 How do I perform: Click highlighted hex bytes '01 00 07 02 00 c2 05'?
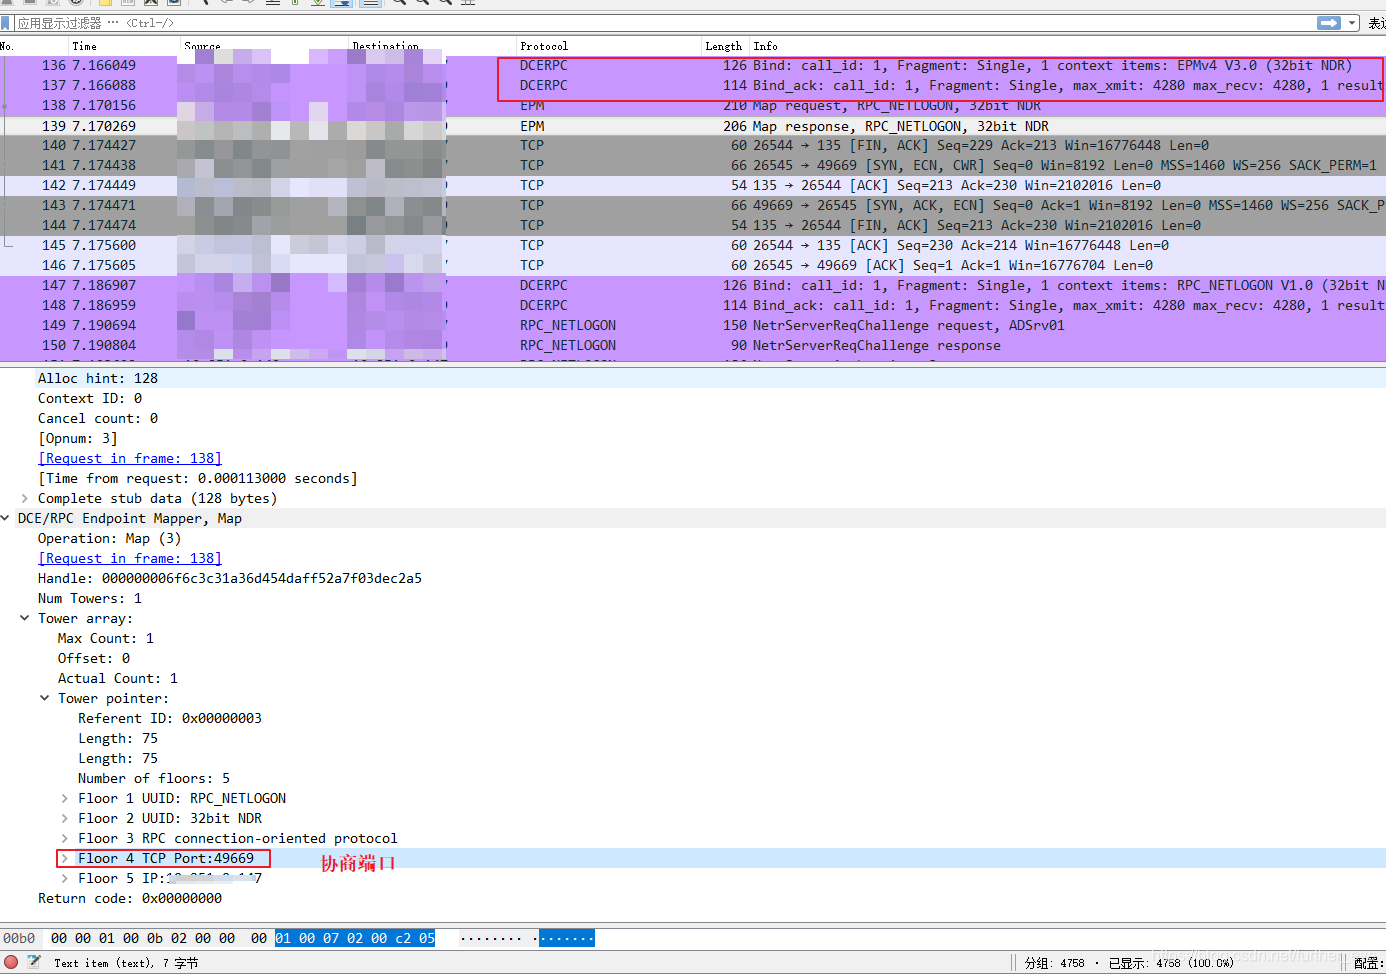pos(355,938)
